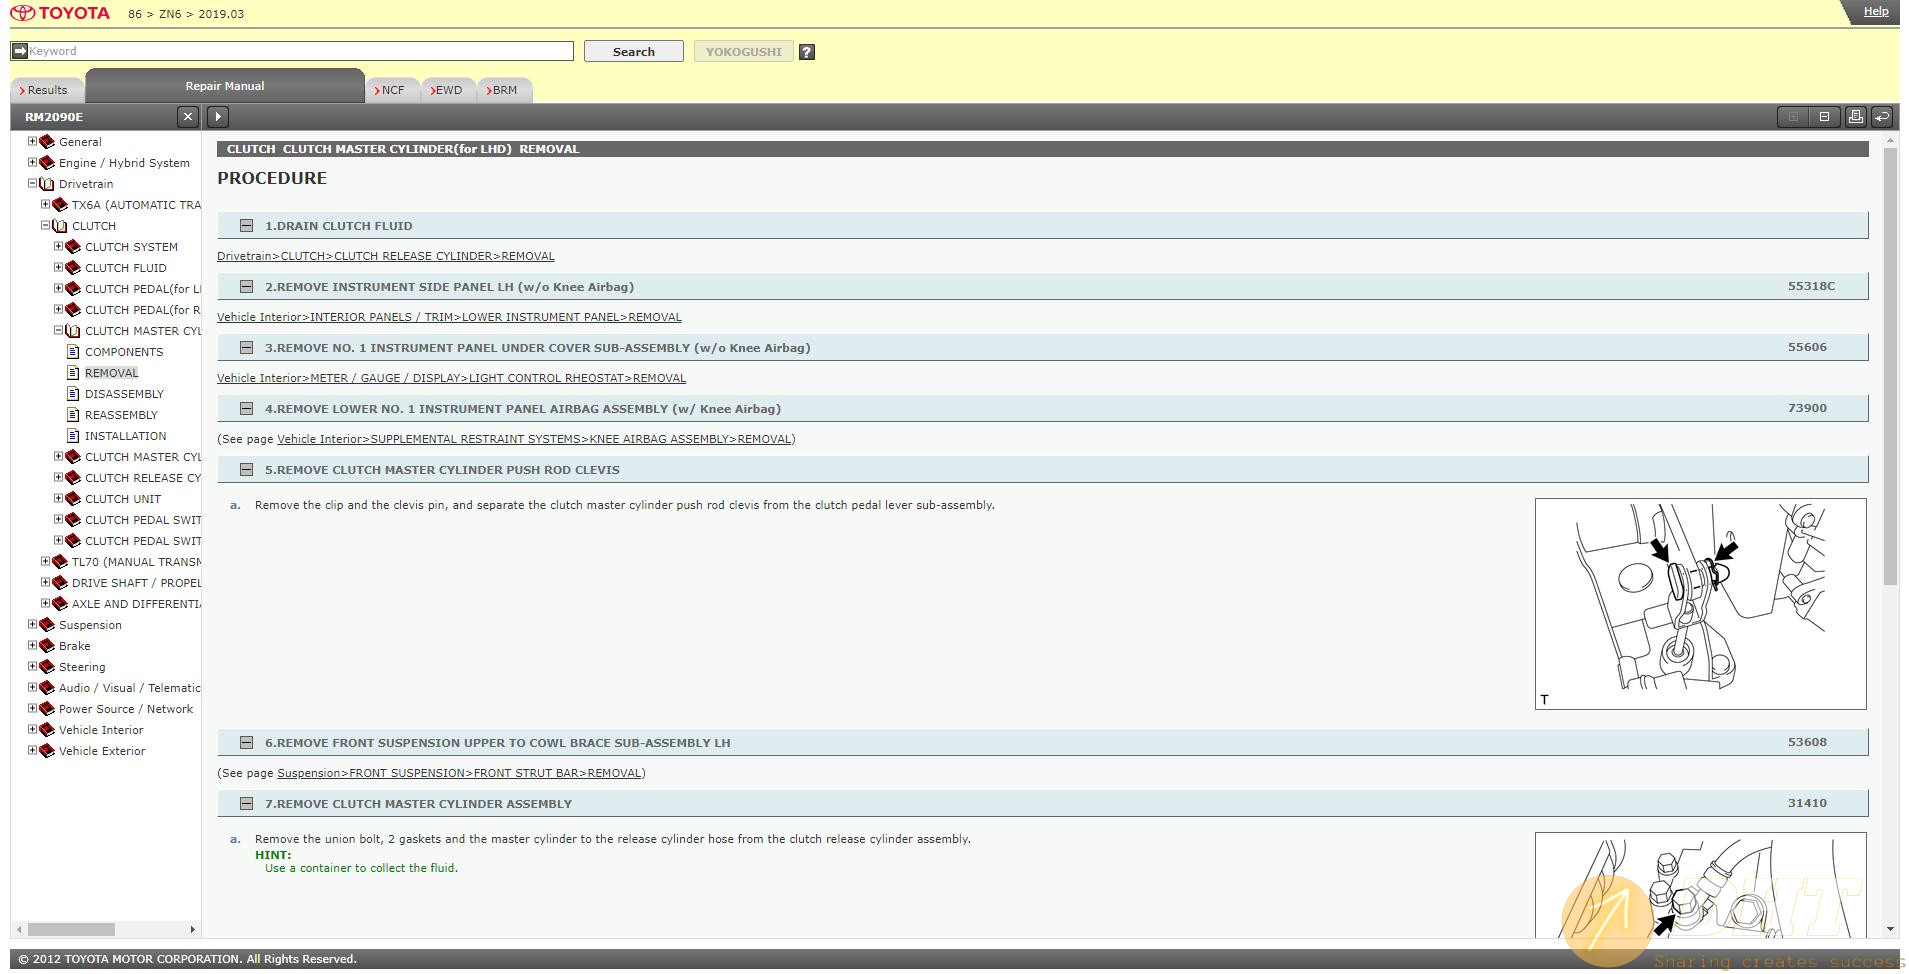Expand the TX6A automatic transmission node

(x=45, y=204)
